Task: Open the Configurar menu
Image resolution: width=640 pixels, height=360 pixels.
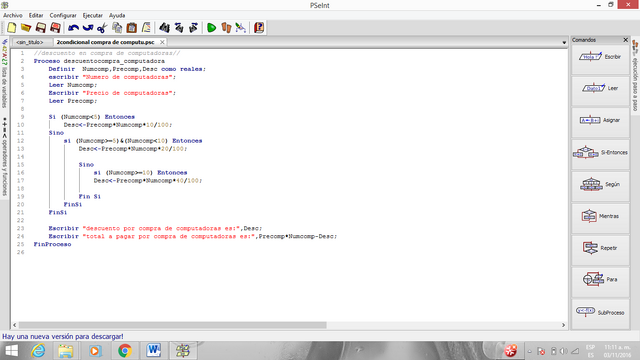Action: coord(63,16)
